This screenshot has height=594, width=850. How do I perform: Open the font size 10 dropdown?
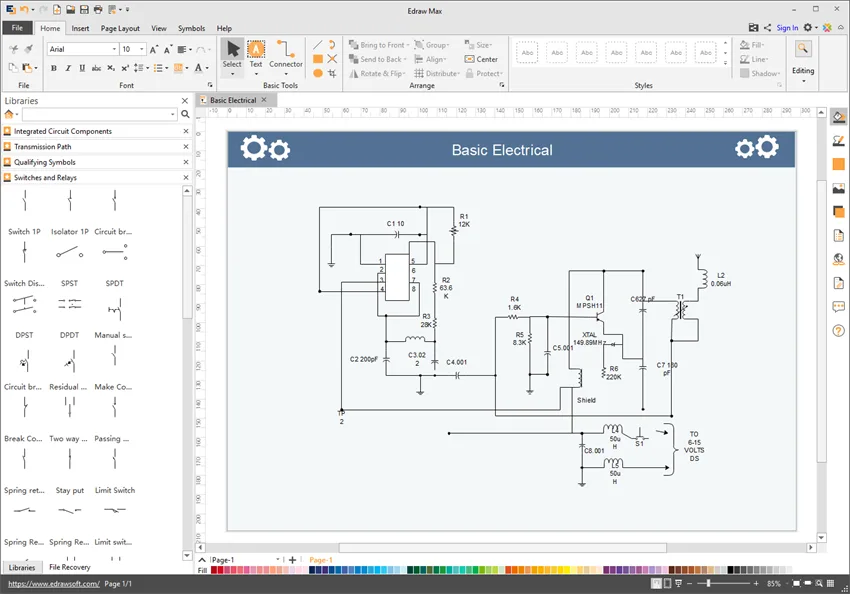pos(141,49)
